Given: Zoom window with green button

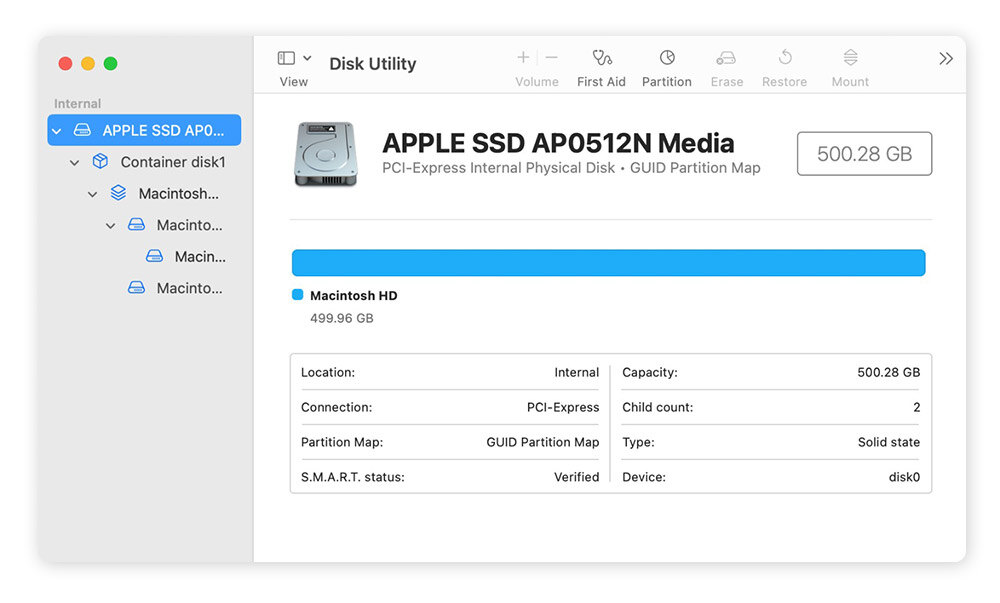Looking at the screenshot, I should [x=110, y=63].
